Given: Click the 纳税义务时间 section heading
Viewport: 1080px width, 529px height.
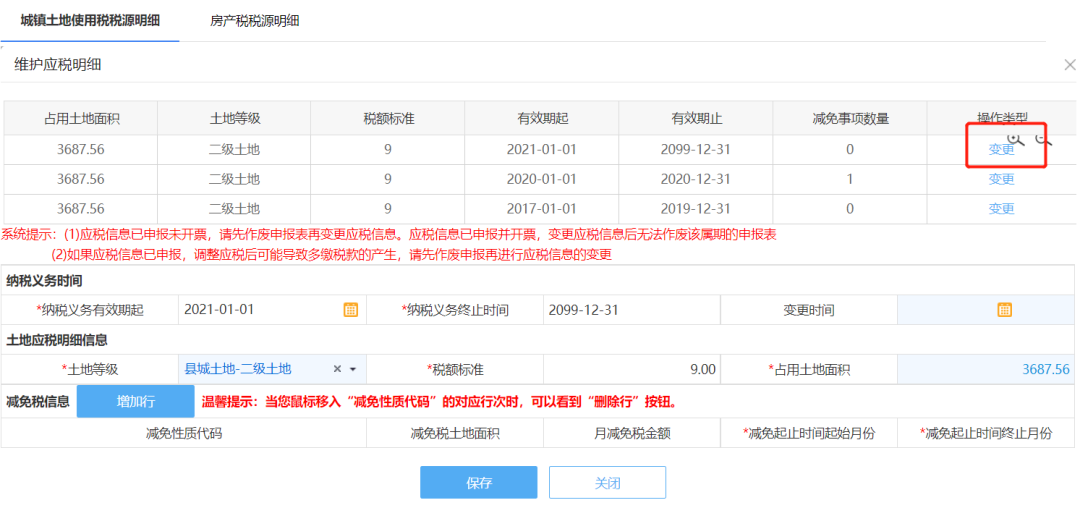Looking at the screenshot, I should (x=45, y=281).
